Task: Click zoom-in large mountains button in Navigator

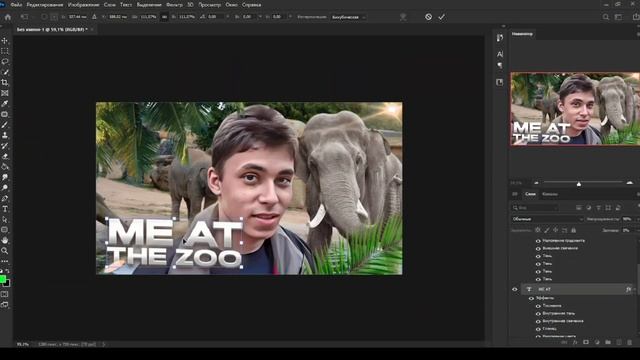Action: coord(629,182)
